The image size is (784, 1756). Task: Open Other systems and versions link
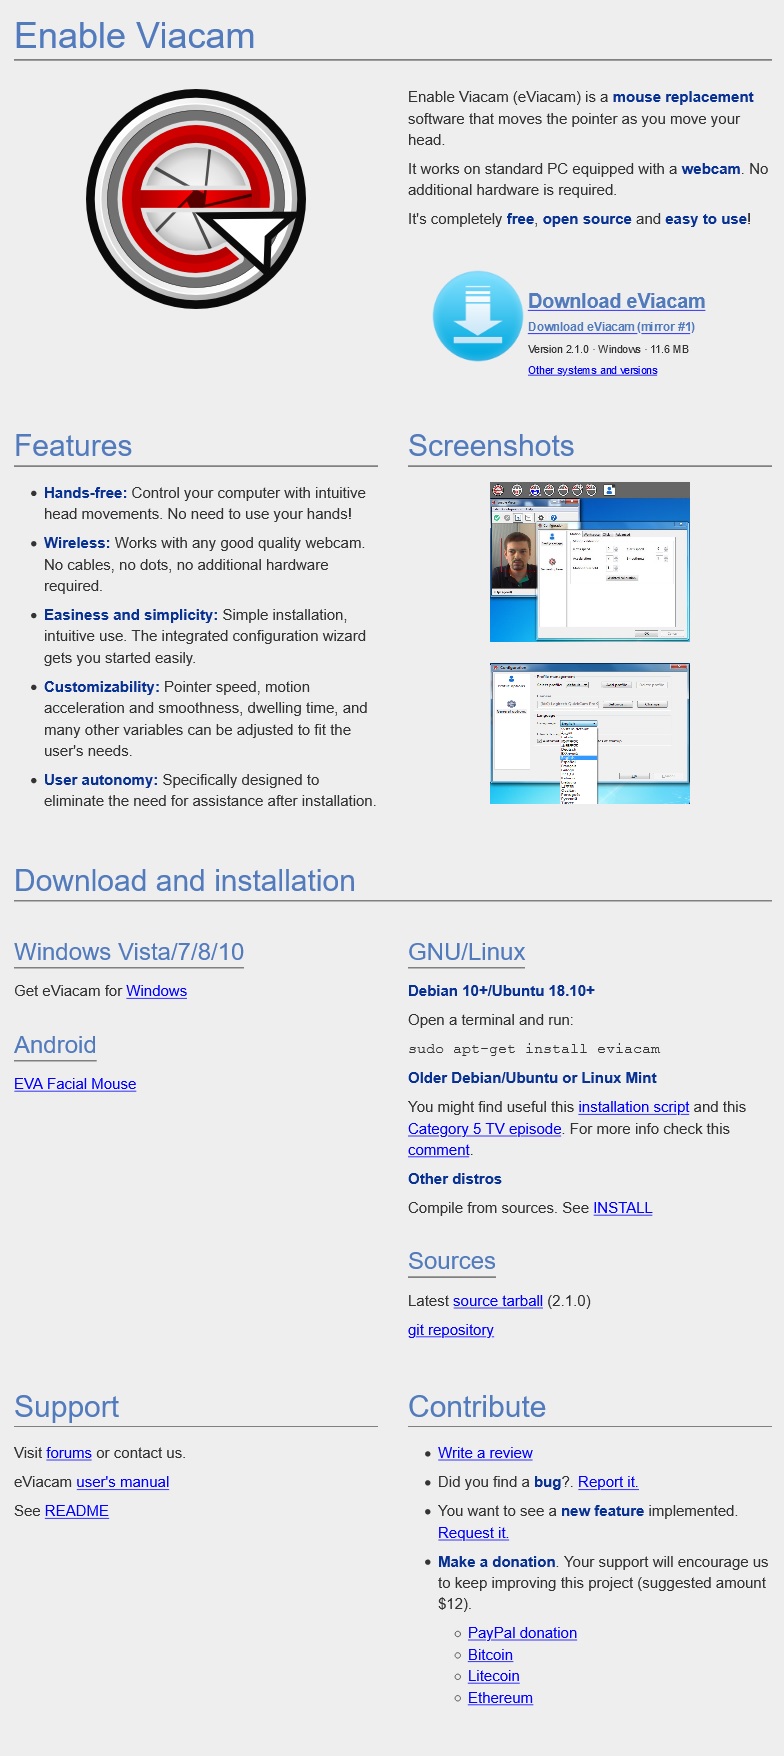[x=593, y=370]
